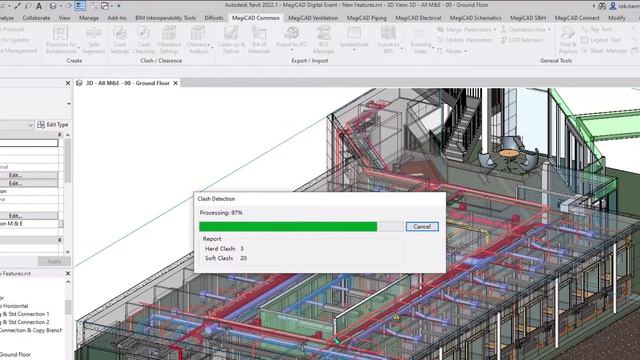Click the first Edit... button in Properties

tap(29, 175)
